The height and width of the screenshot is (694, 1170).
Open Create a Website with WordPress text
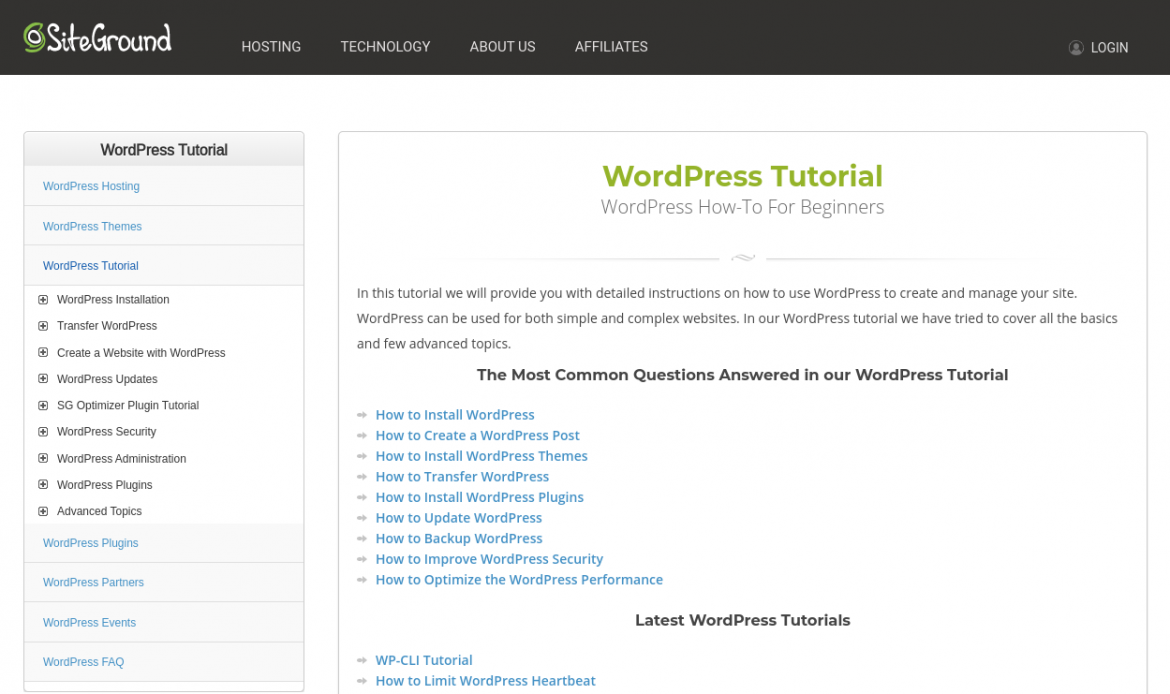pos(141,352)
